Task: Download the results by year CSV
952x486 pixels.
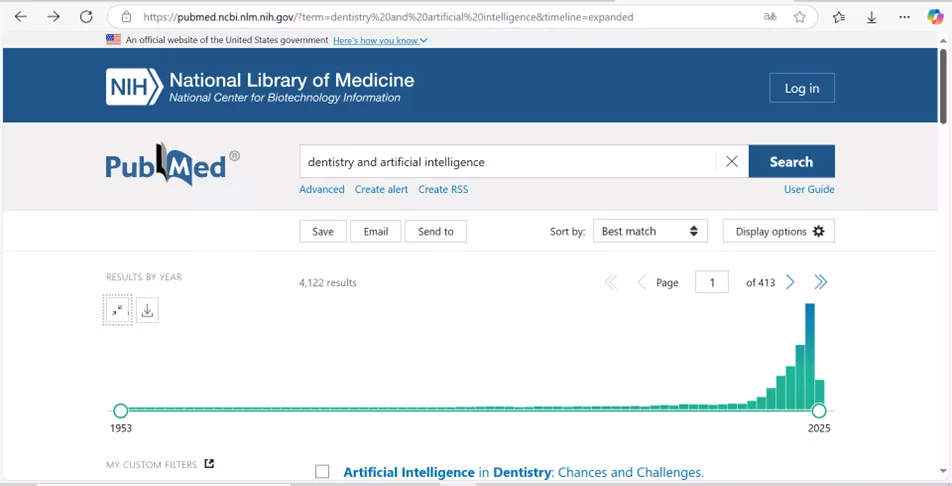Action: [147, 310]
